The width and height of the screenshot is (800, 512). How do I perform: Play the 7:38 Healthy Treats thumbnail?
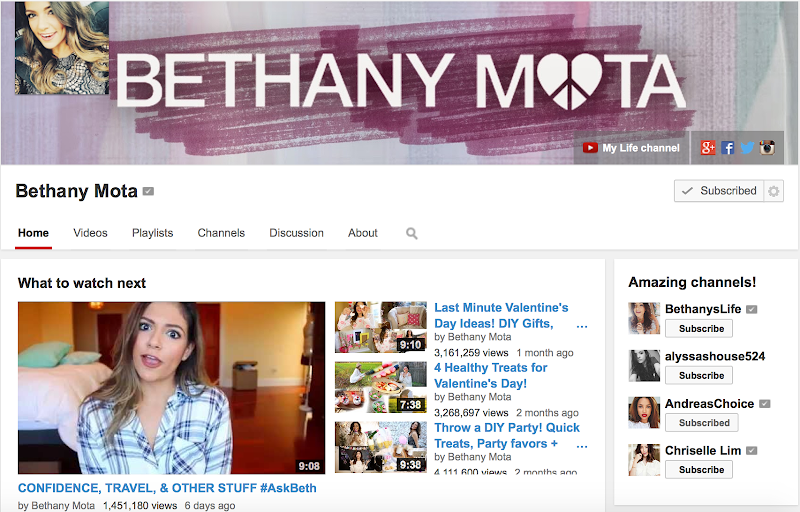381,387
